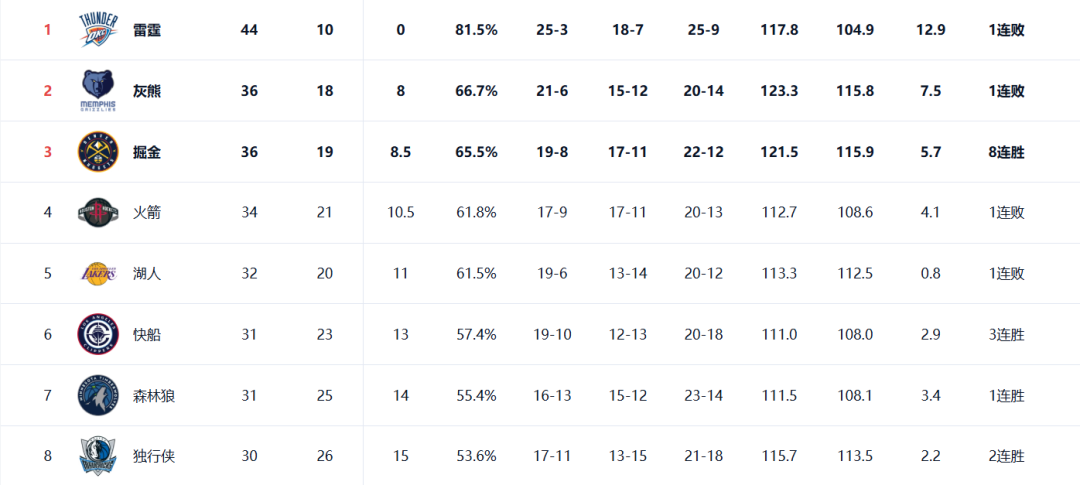Click the Timberwolves logo
The image size is (1080, 485).
[98, 396]
